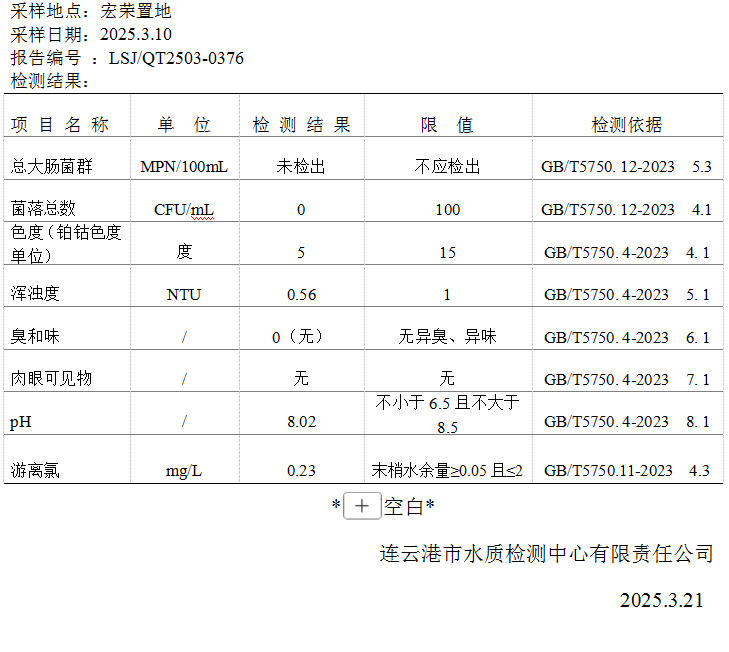Select the 末梢水余量 limit cell
Viewport: 729px width, 652px height.
[447, 470]
